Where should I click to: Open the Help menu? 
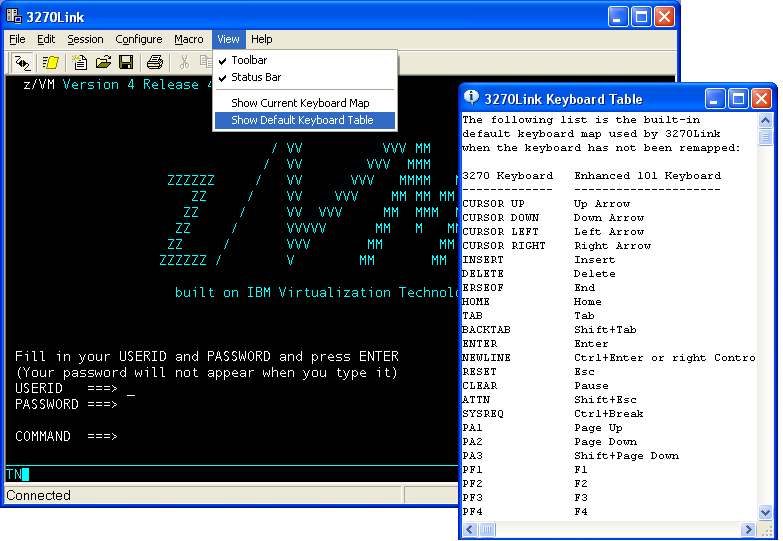[x=262, y=39]
